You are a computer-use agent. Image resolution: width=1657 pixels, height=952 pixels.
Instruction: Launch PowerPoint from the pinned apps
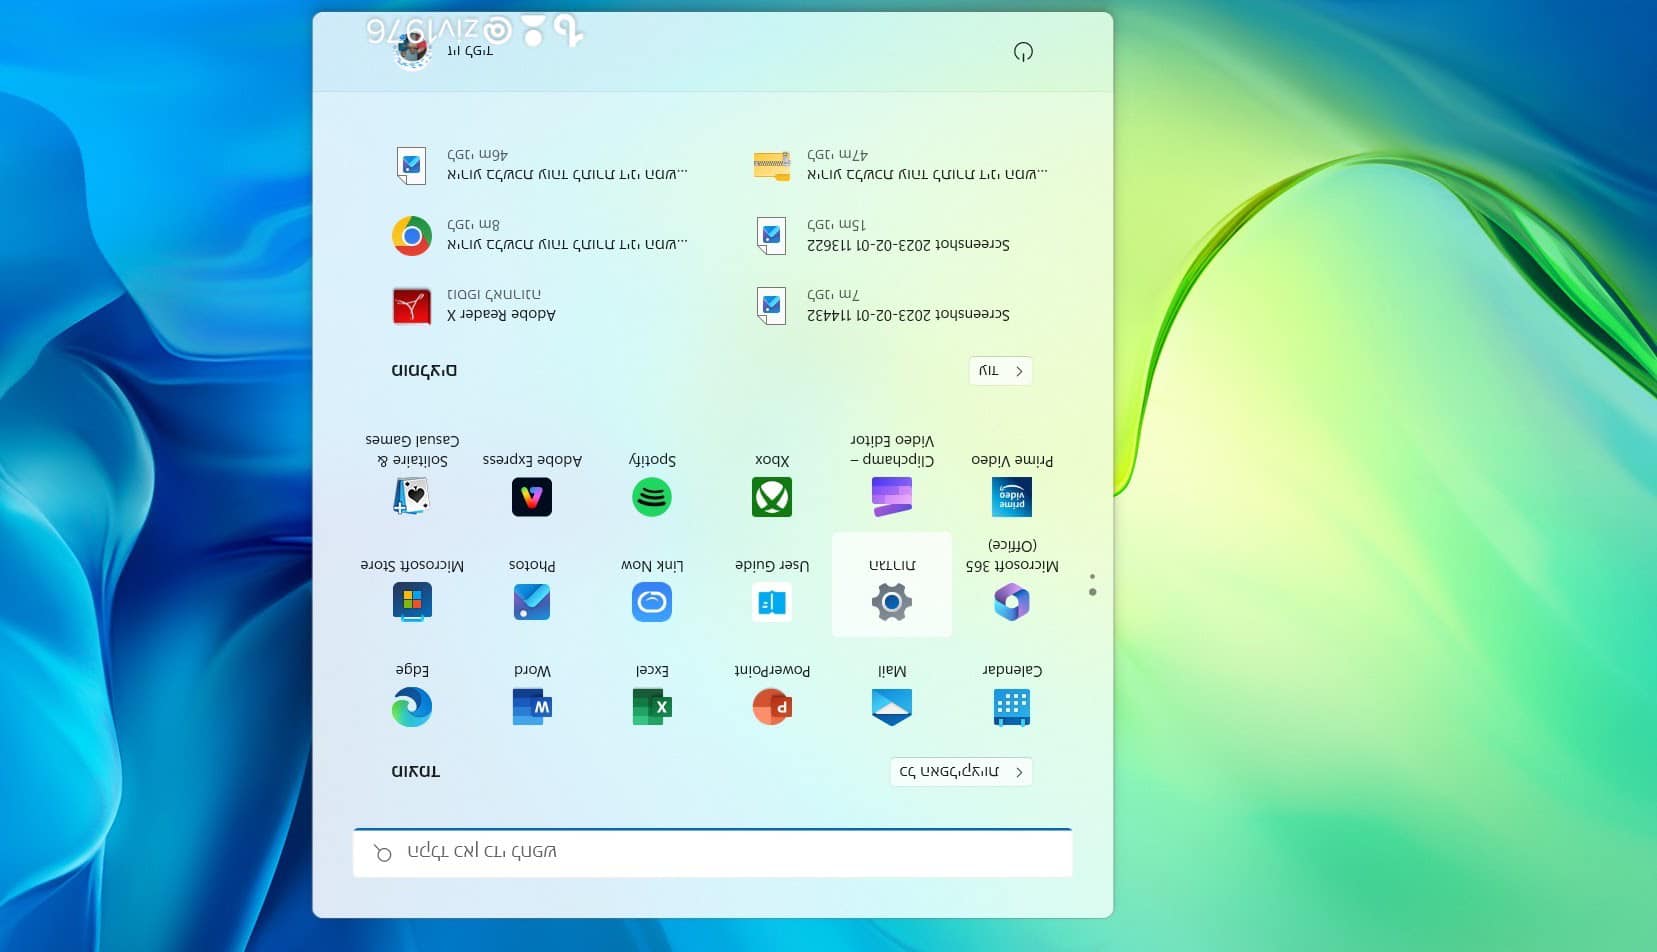tap(772, 705)
